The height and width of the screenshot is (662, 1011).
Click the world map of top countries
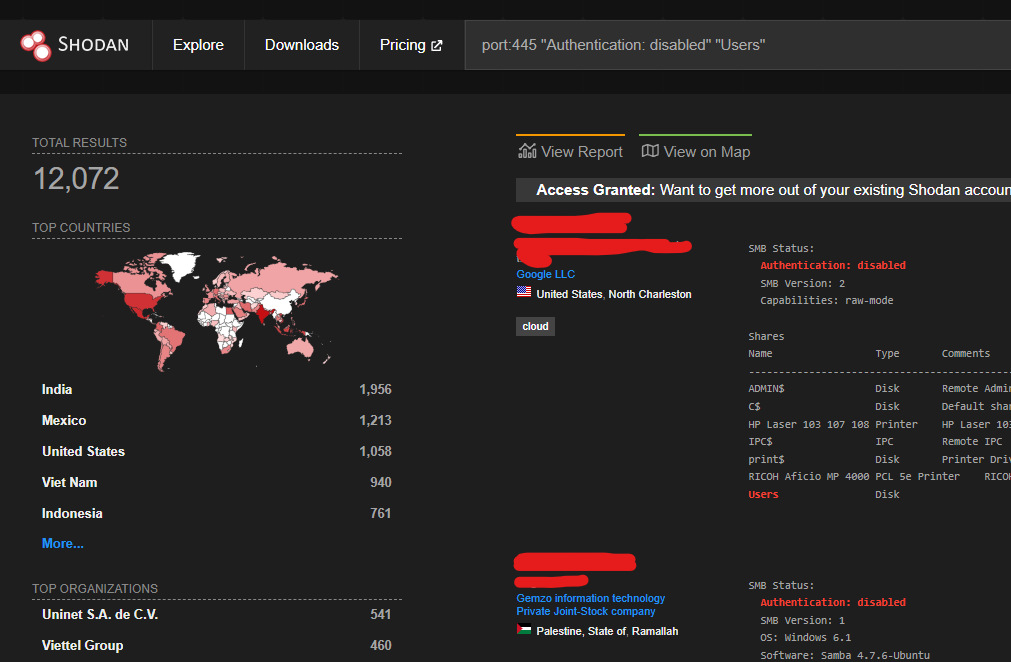[216, 311]
